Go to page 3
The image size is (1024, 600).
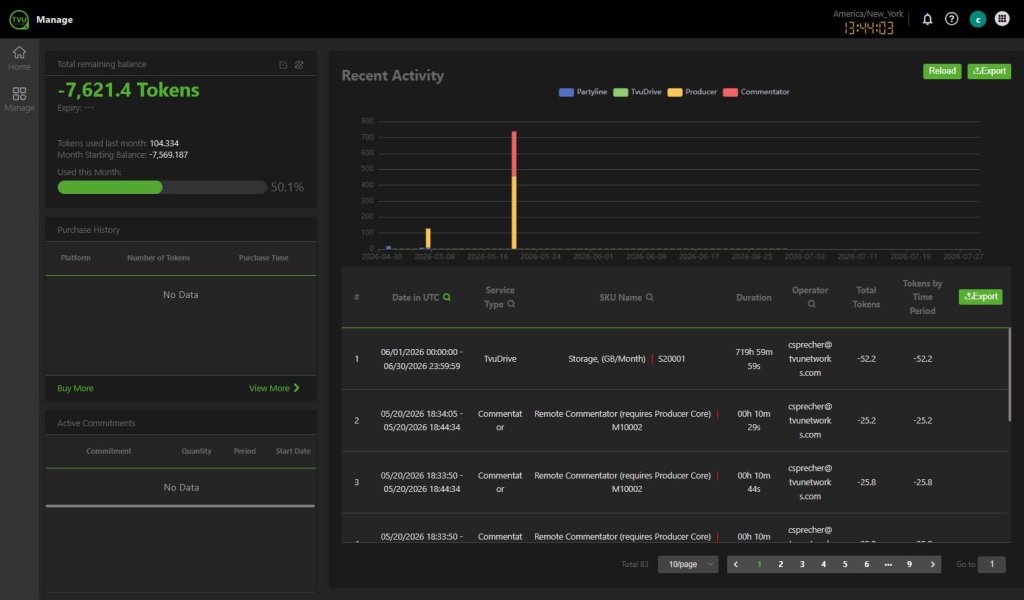click(802, 564)
